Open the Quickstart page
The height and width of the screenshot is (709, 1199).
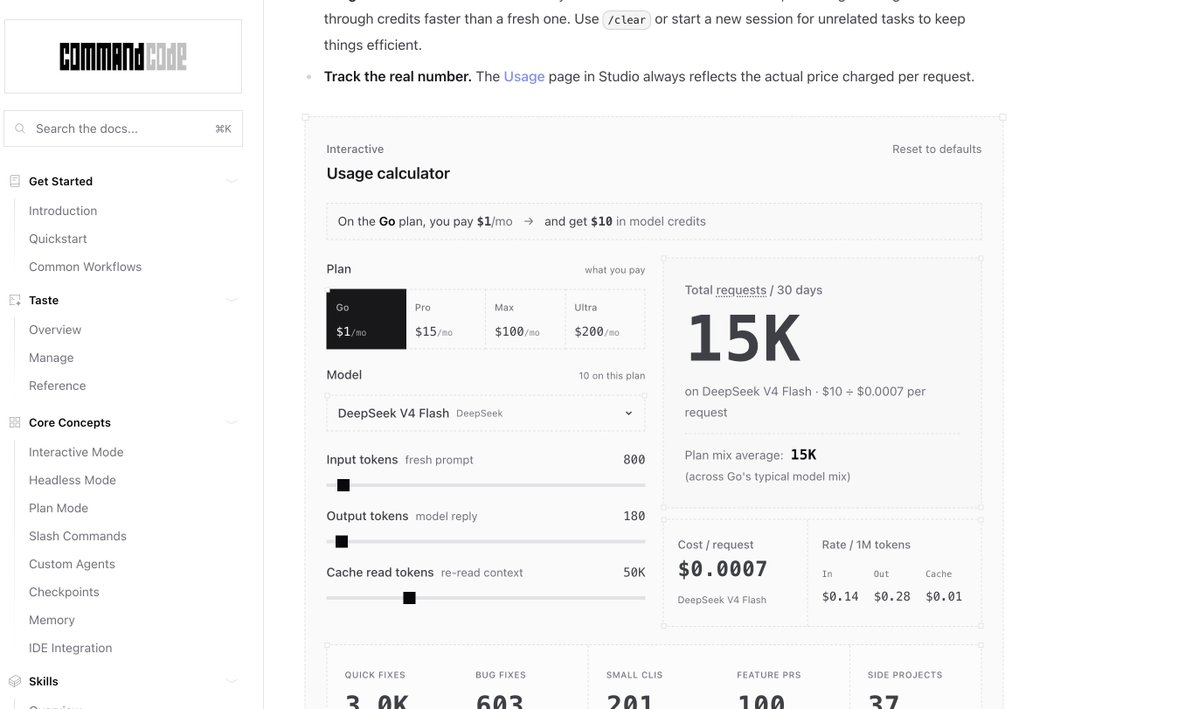tap(58, 239)
